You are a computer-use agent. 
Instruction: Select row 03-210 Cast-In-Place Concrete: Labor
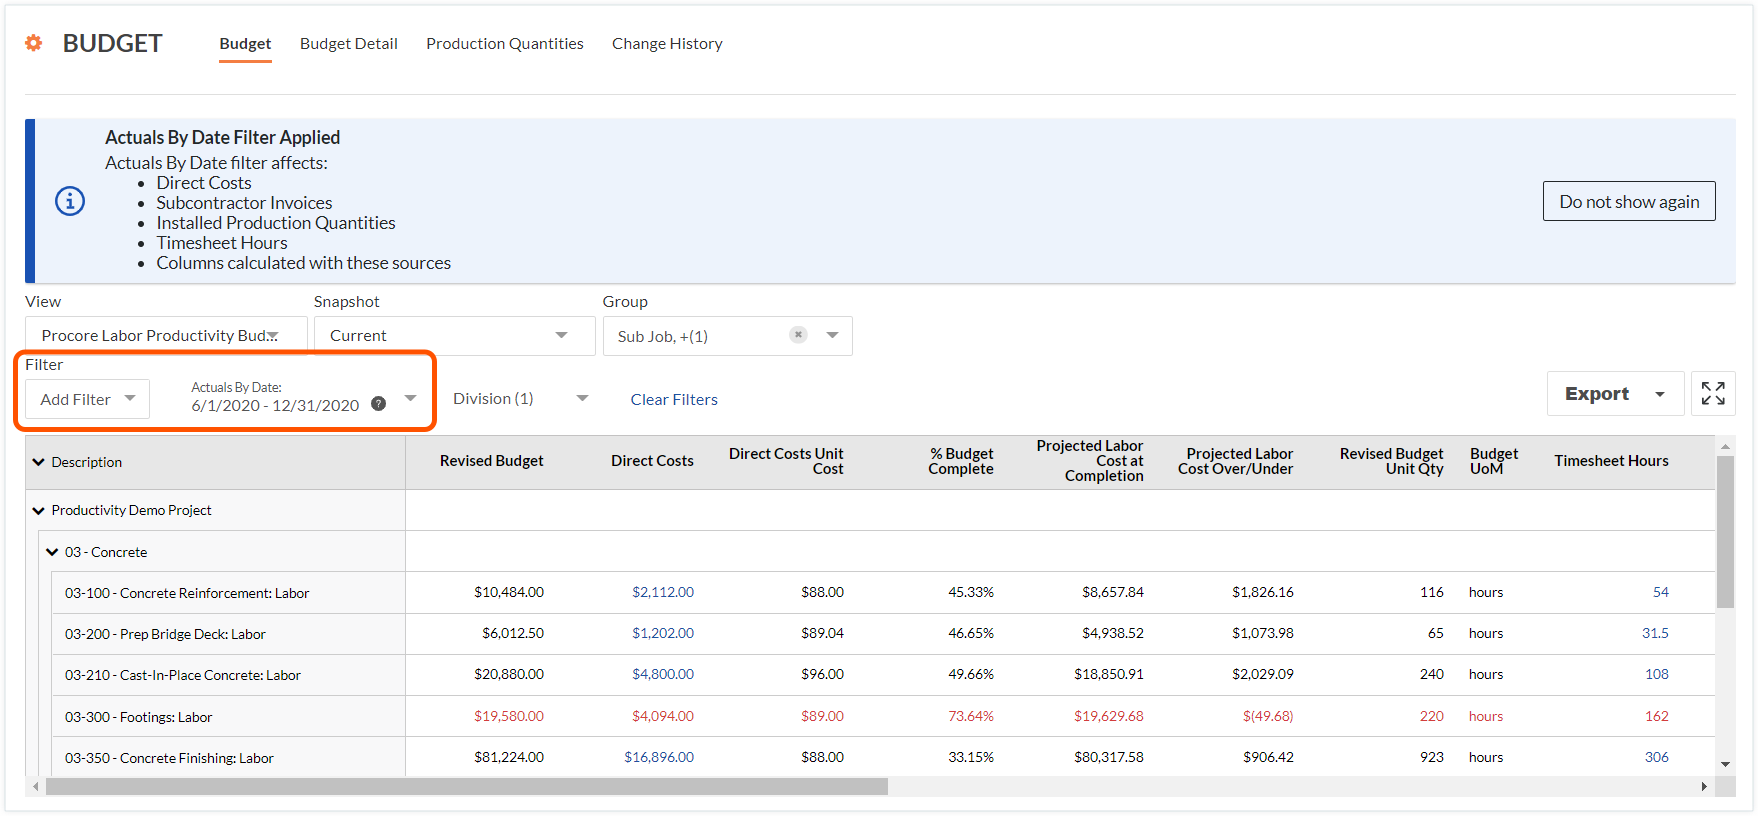click(x=183, y=675)
